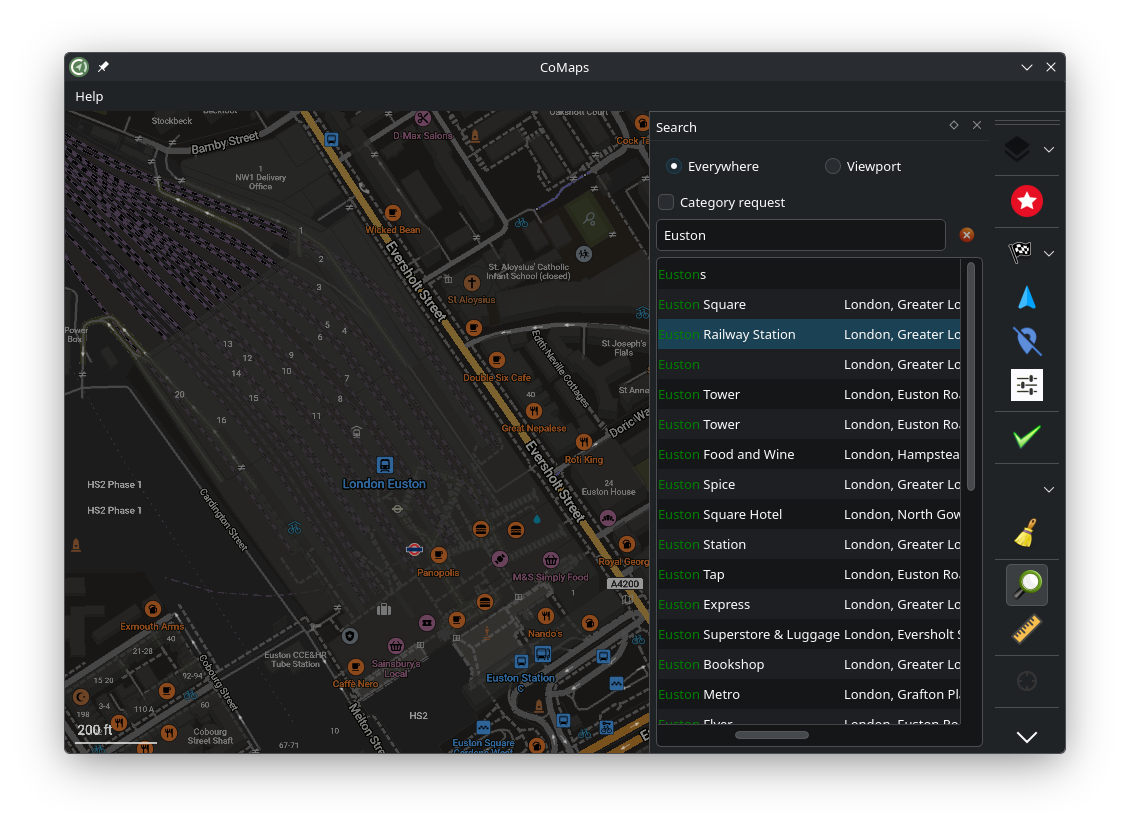The width and height of the screenshot is (1130, 830).
Task: Click the D-Max Salons scissors marker
Action: (x=423, y=118)
